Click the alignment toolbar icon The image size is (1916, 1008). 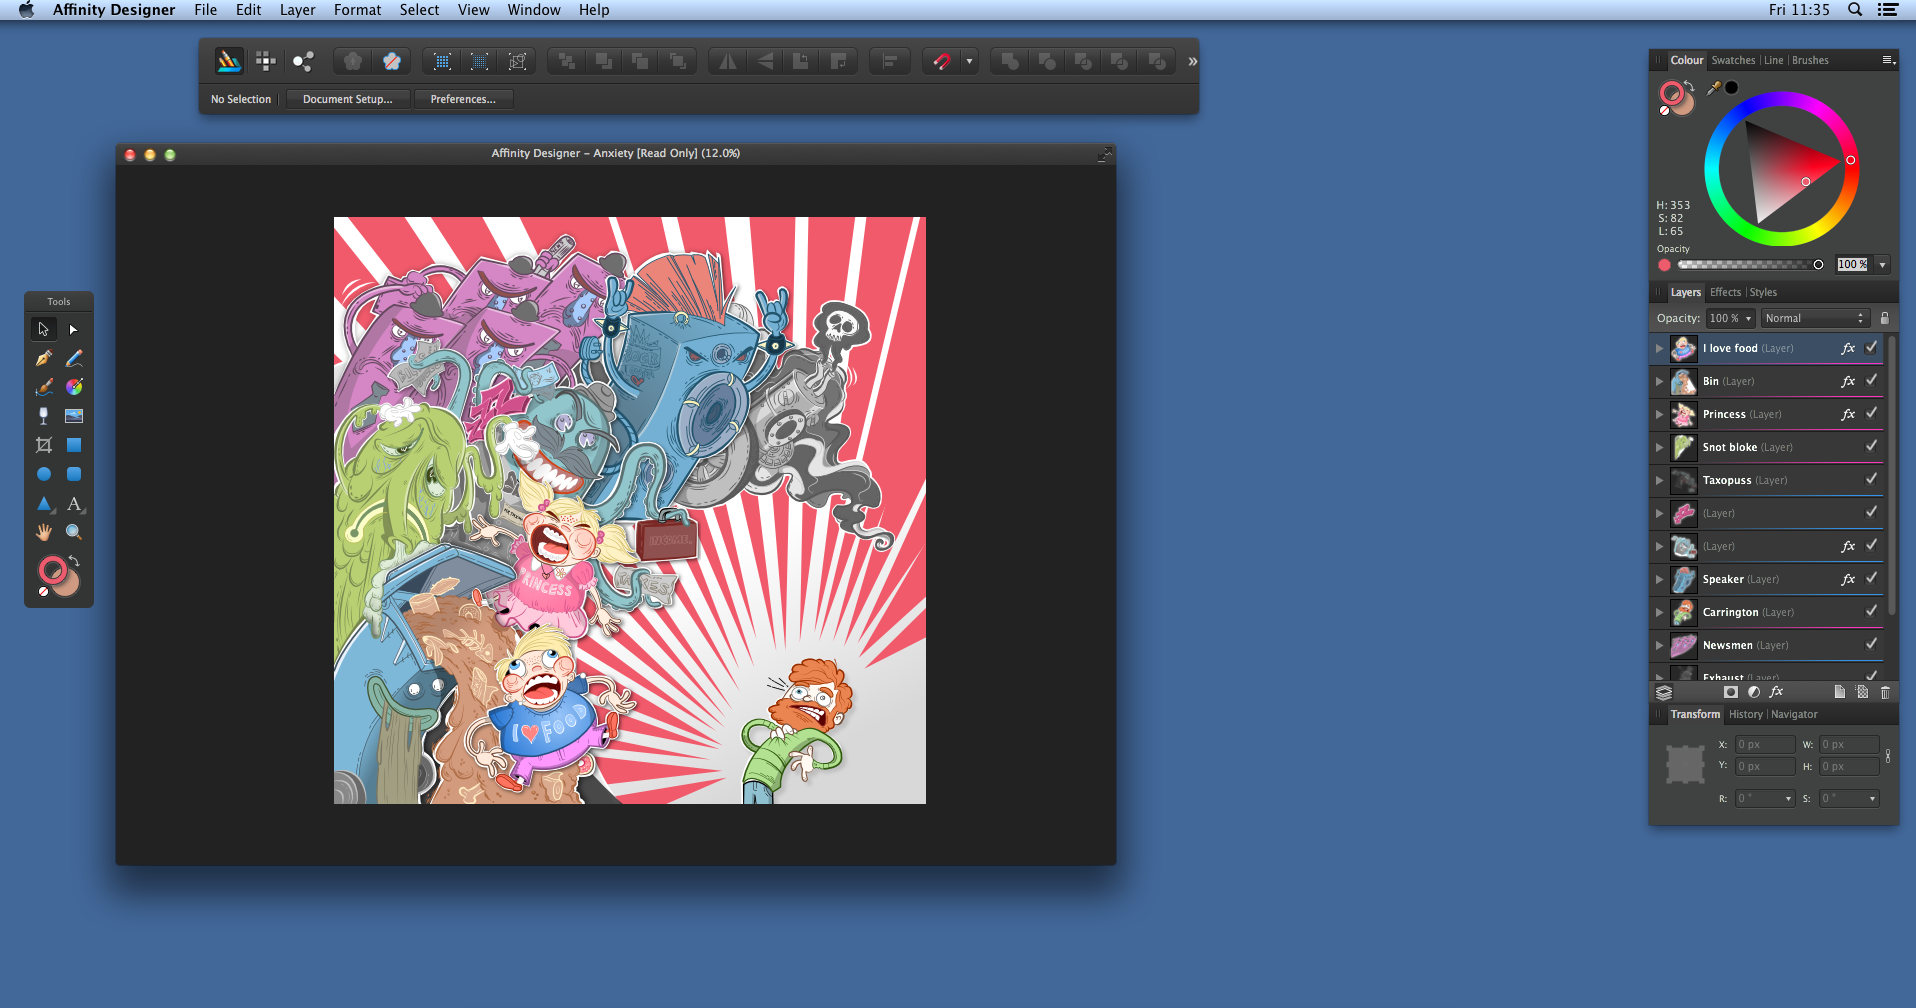tap(889, 61)
